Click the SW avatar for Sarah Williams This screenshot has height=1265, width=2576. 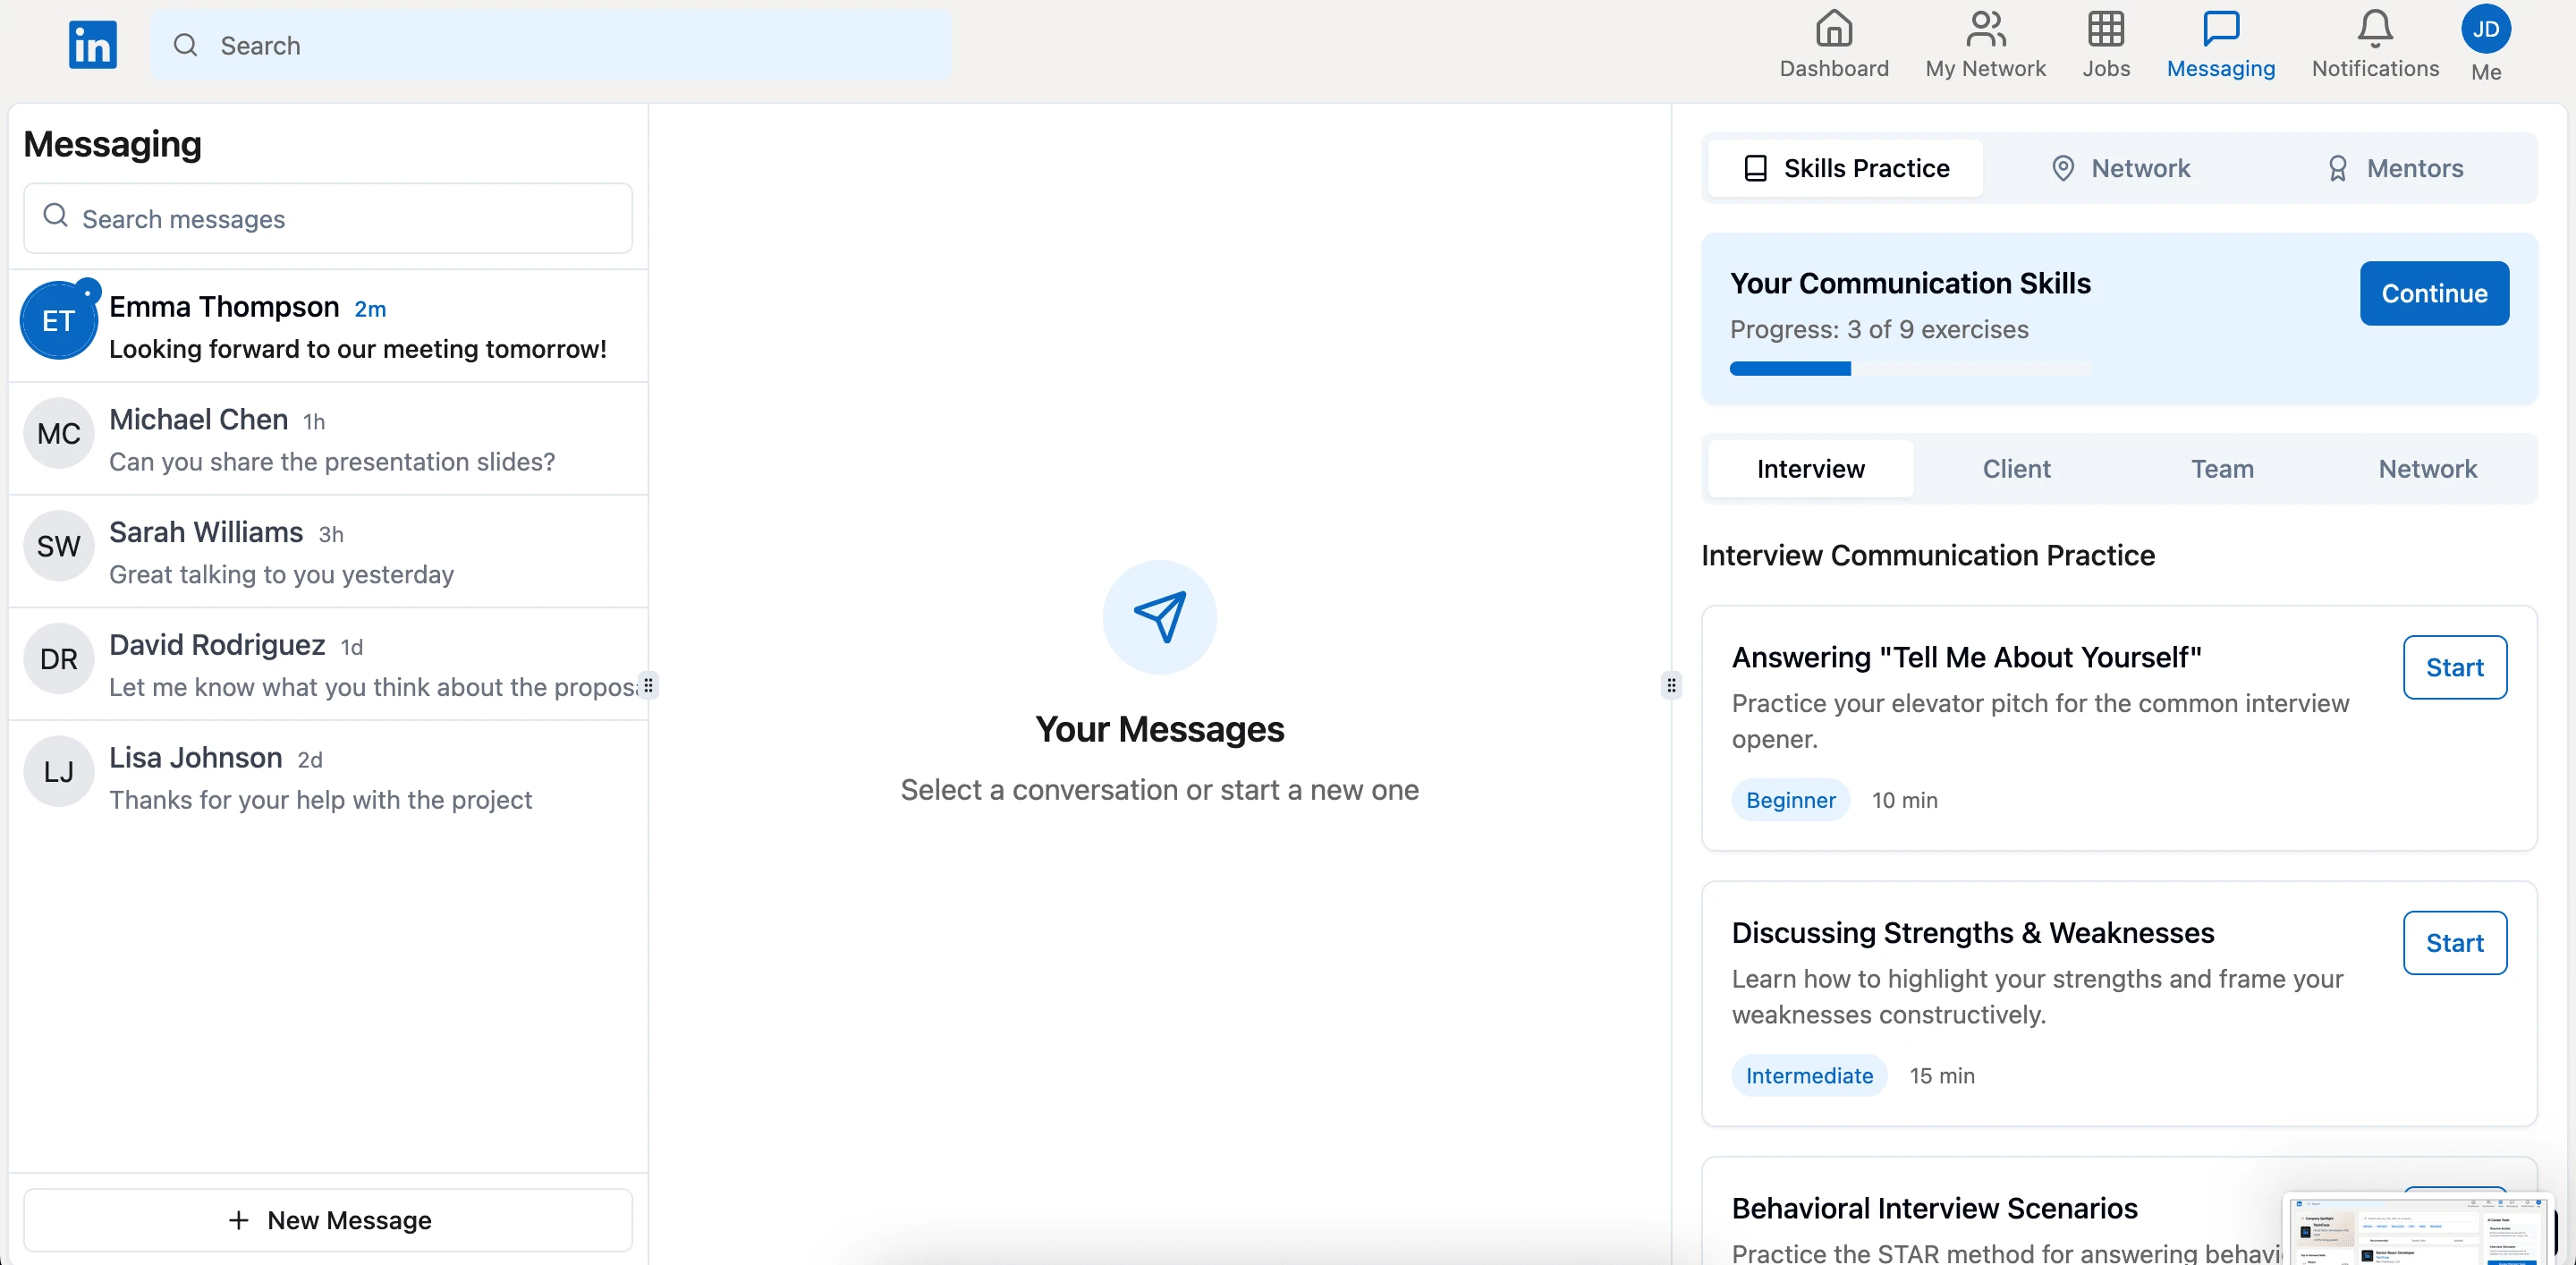click(58, 546)
